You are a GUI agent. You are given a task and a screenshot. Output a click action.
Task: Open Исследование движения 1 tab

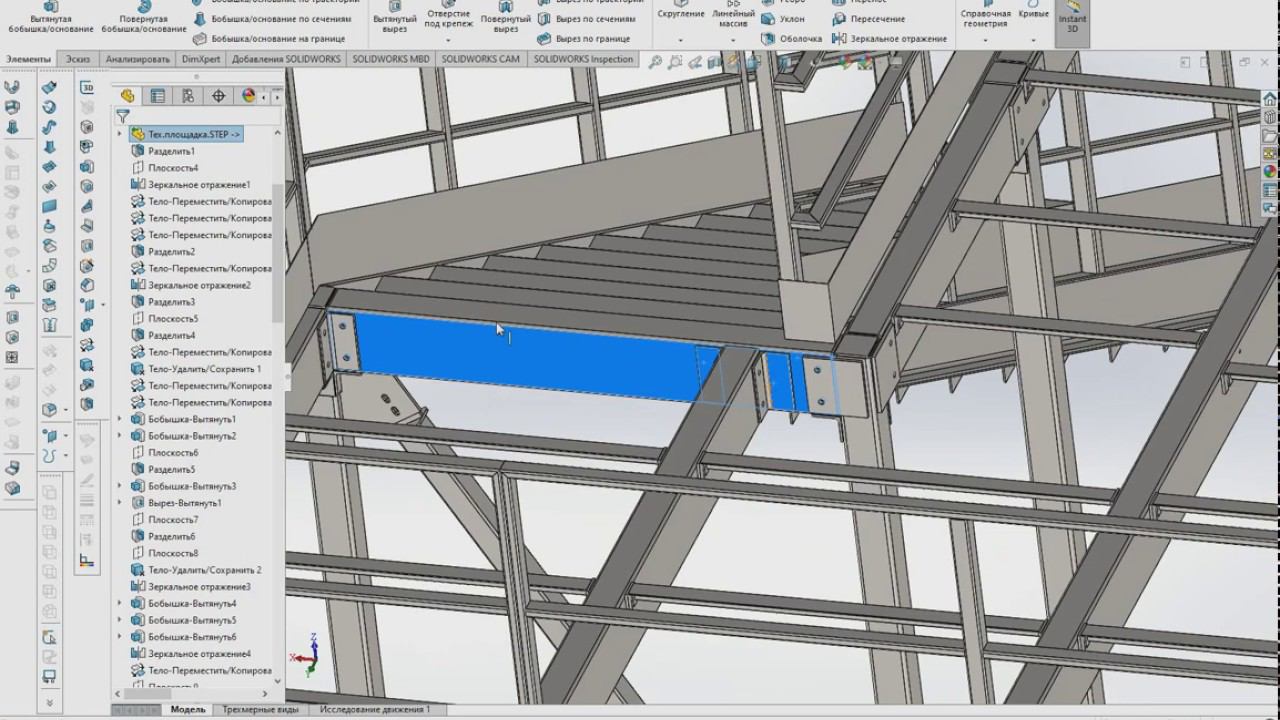(375, 709)
